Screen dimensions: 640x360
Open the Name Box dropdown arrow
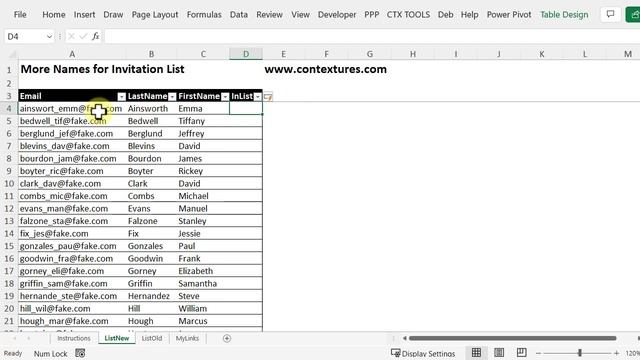point(49,37)
